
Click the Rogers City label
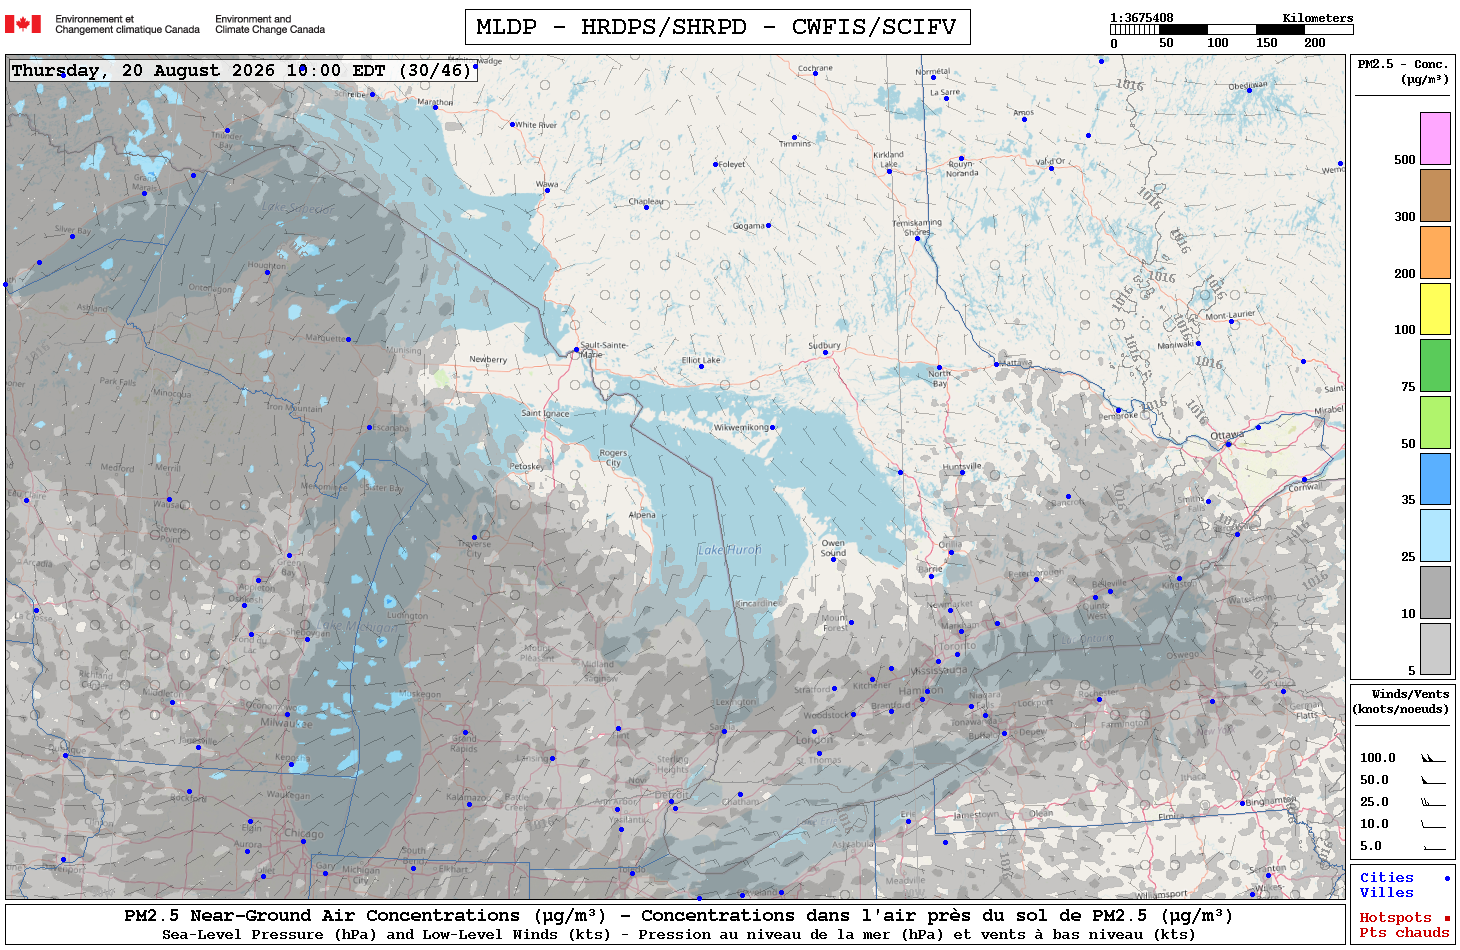tap(613, 458)
